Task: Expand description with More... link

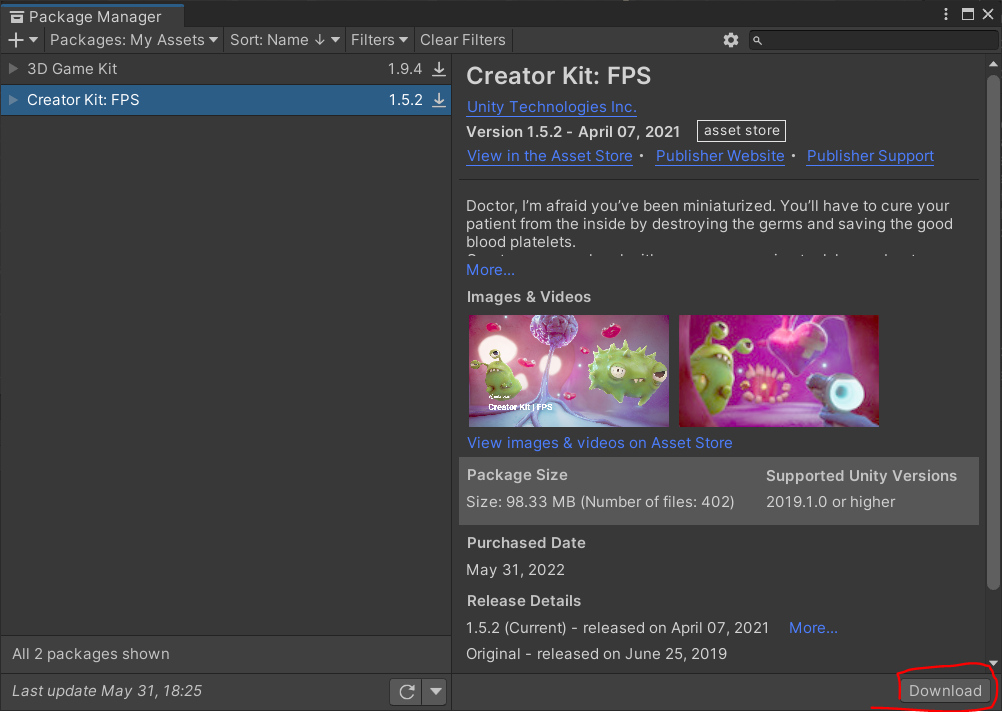Action: [x=490, y=270]
